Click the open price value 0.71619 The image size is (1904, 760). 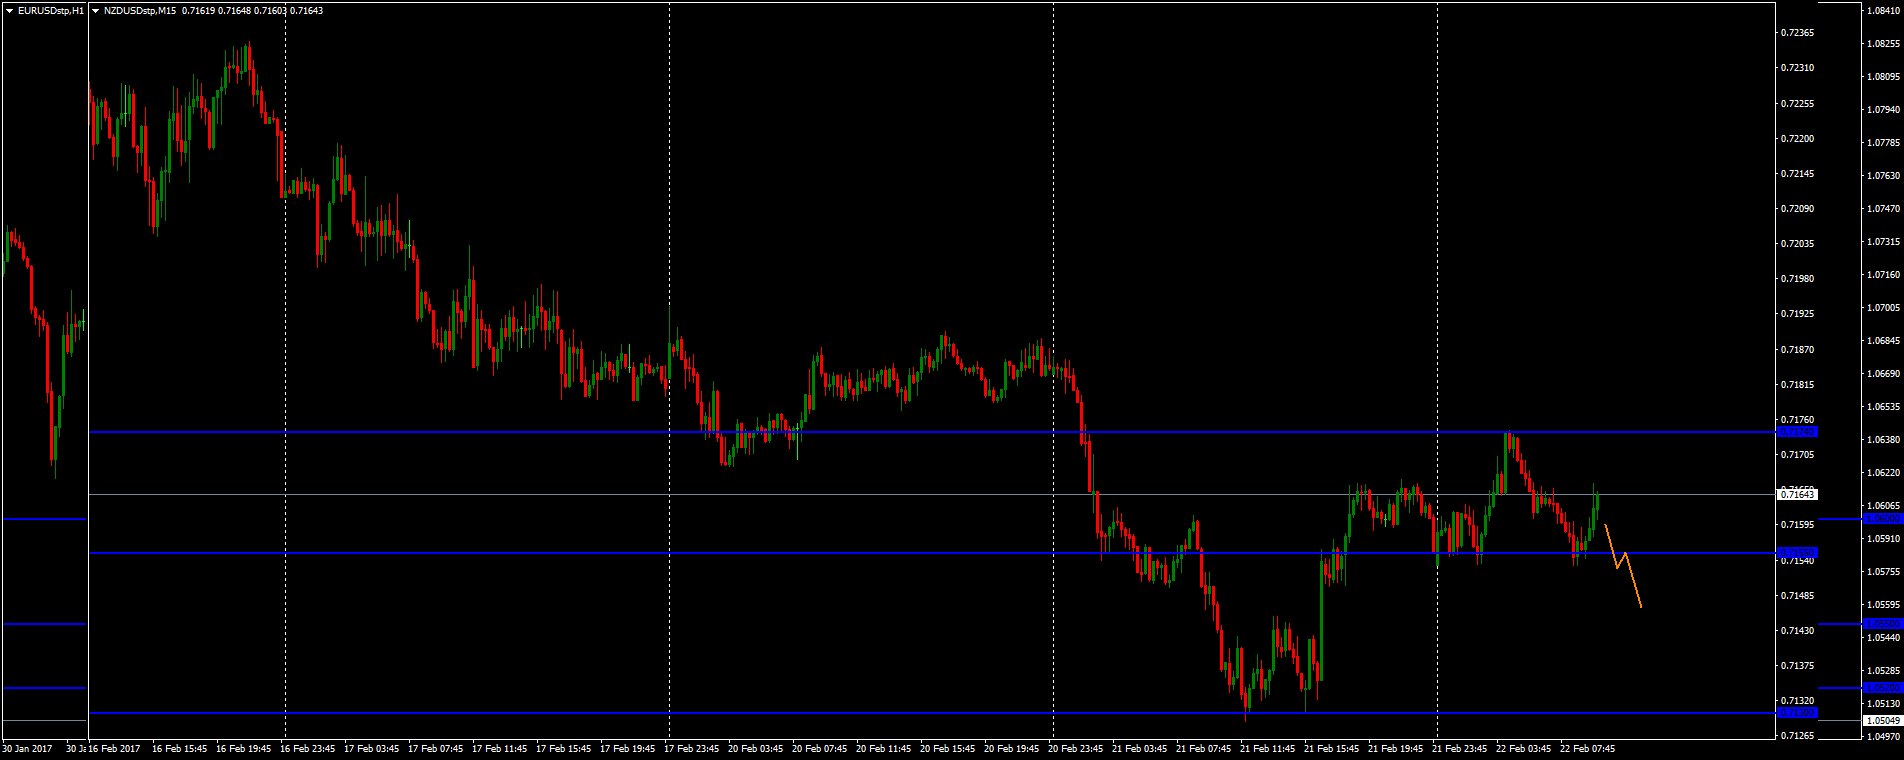coord(198,10)
